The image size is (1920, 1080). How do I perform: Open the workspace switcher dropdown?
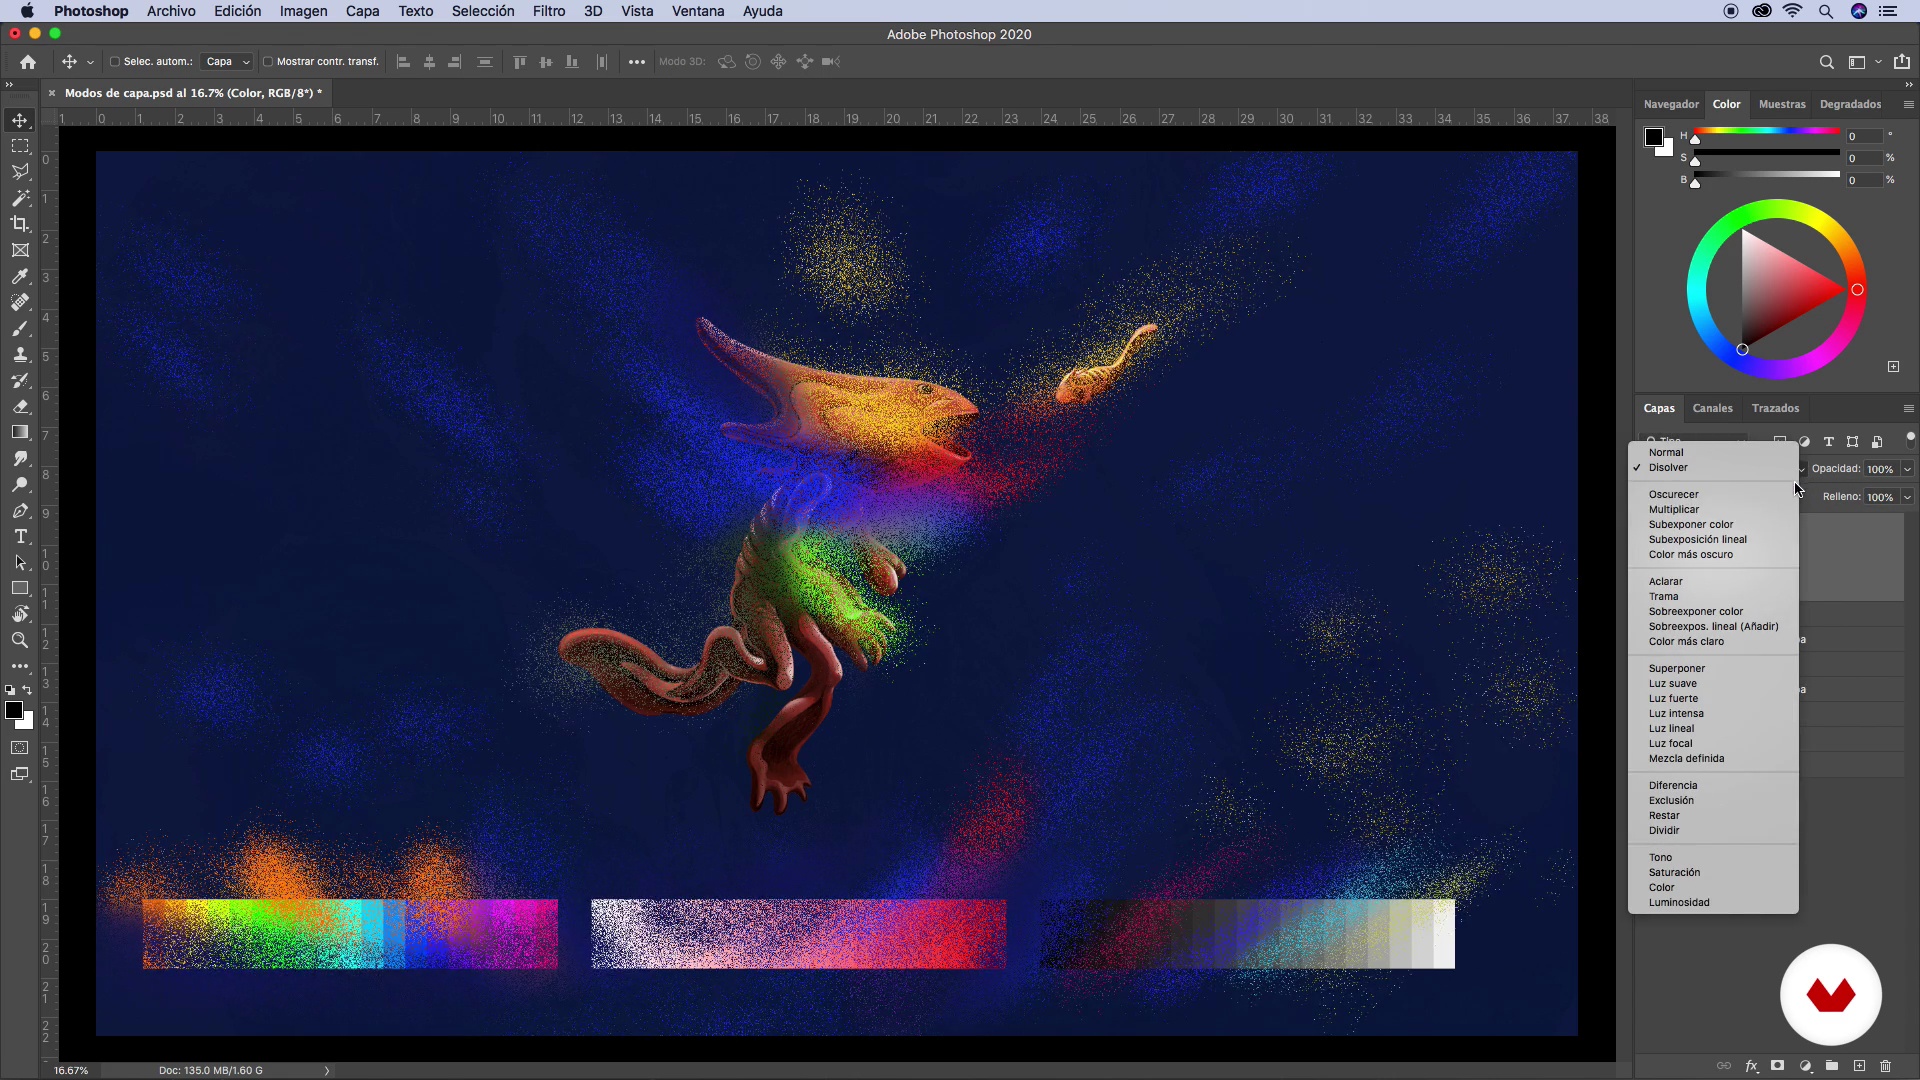1865,62
